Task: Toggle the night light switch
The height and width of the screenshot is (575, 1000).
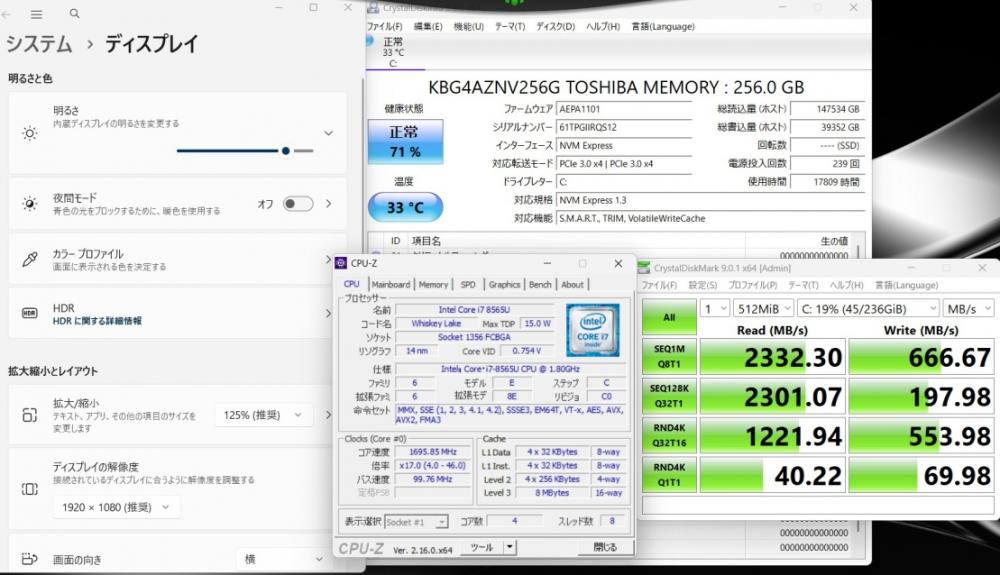Action: (298, 204)
